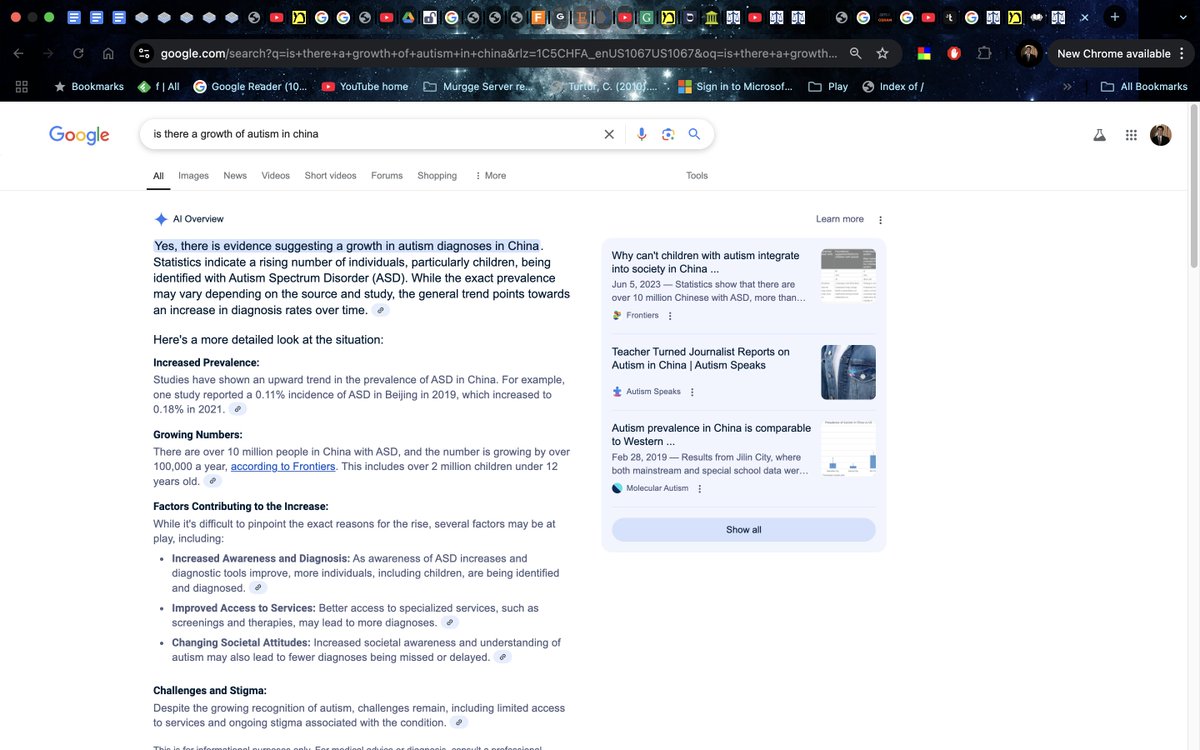Click the New Chrome available button
Screen dimensions: 1200x750
click(1118, 54)
